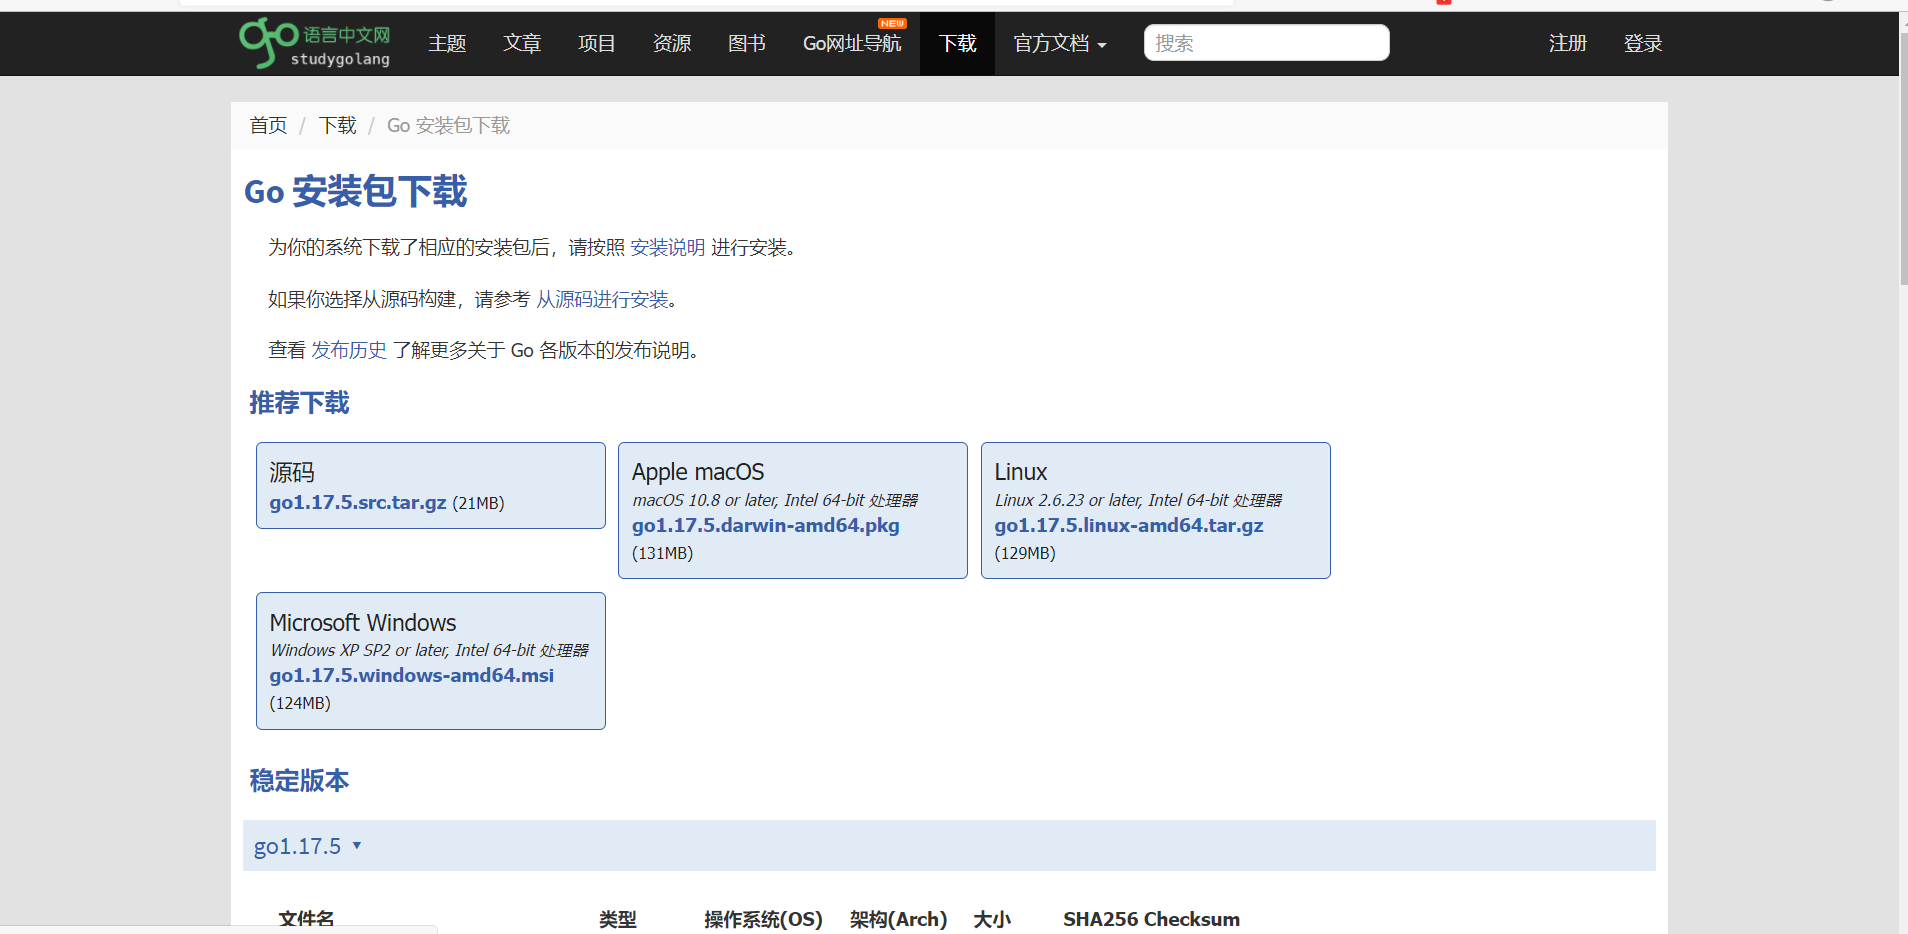Open the 安装说明 installation guide link
This screenshot has width=1908, height=934.
[667, 247]
